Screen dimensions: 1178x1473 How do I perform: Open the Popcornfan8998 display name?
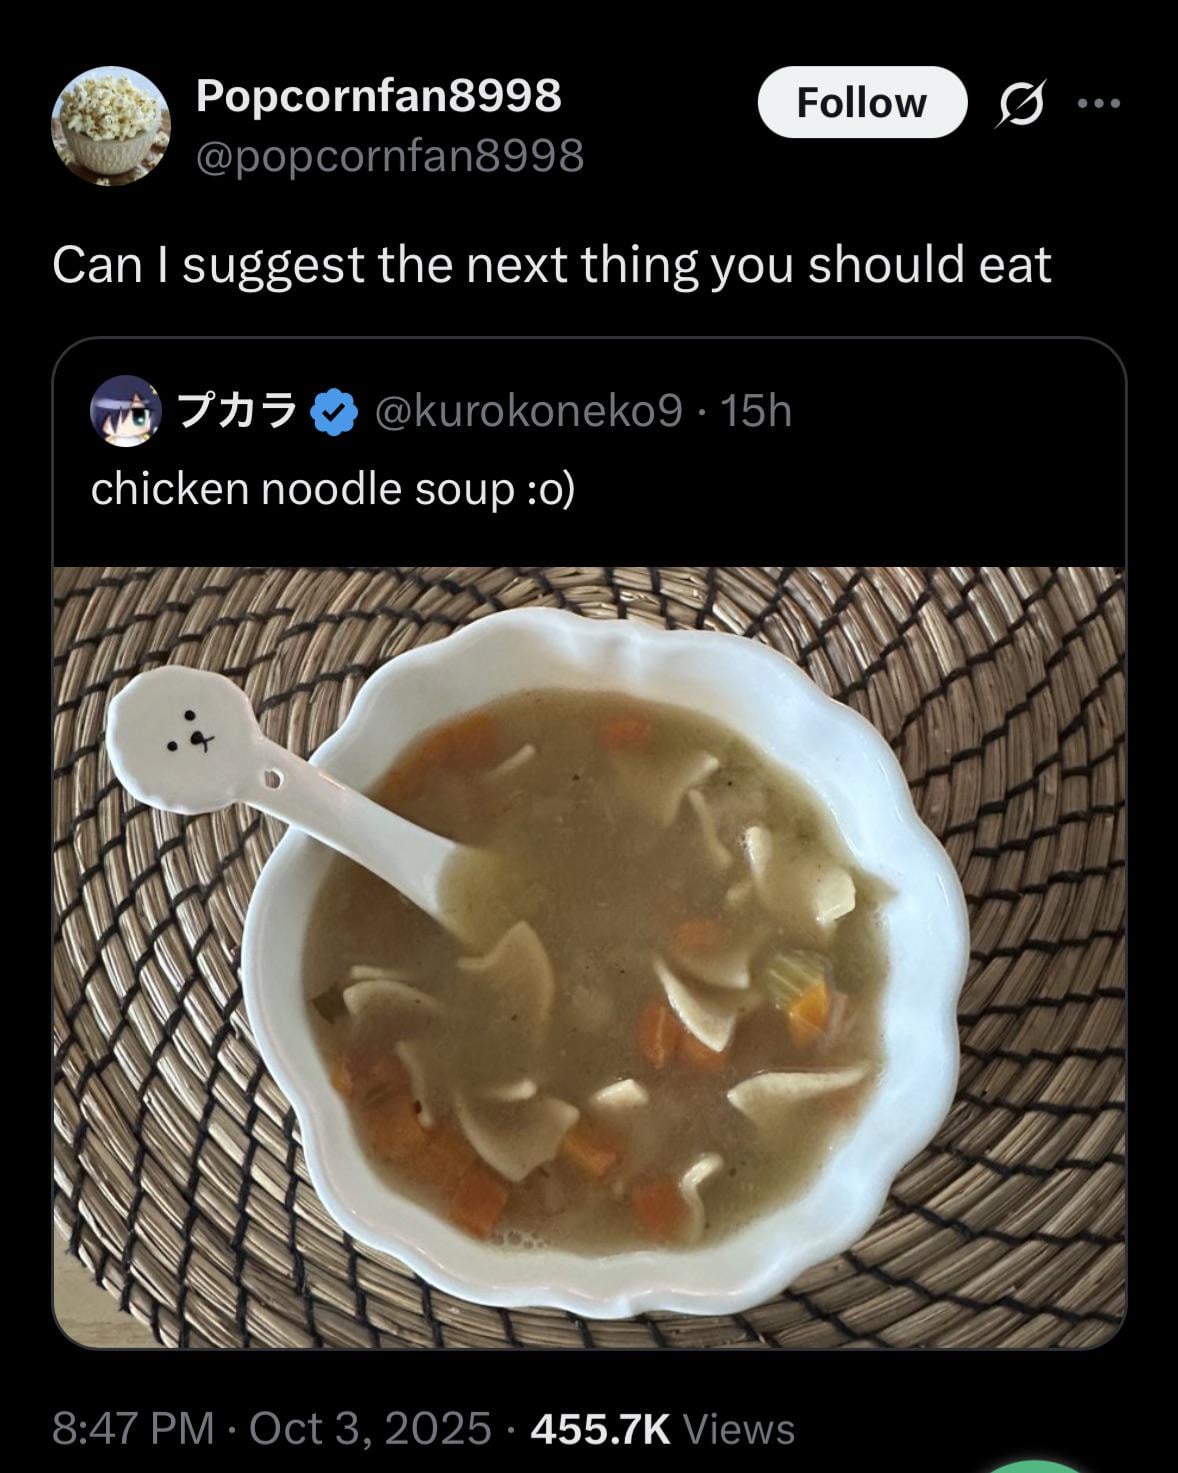(378, 95)
